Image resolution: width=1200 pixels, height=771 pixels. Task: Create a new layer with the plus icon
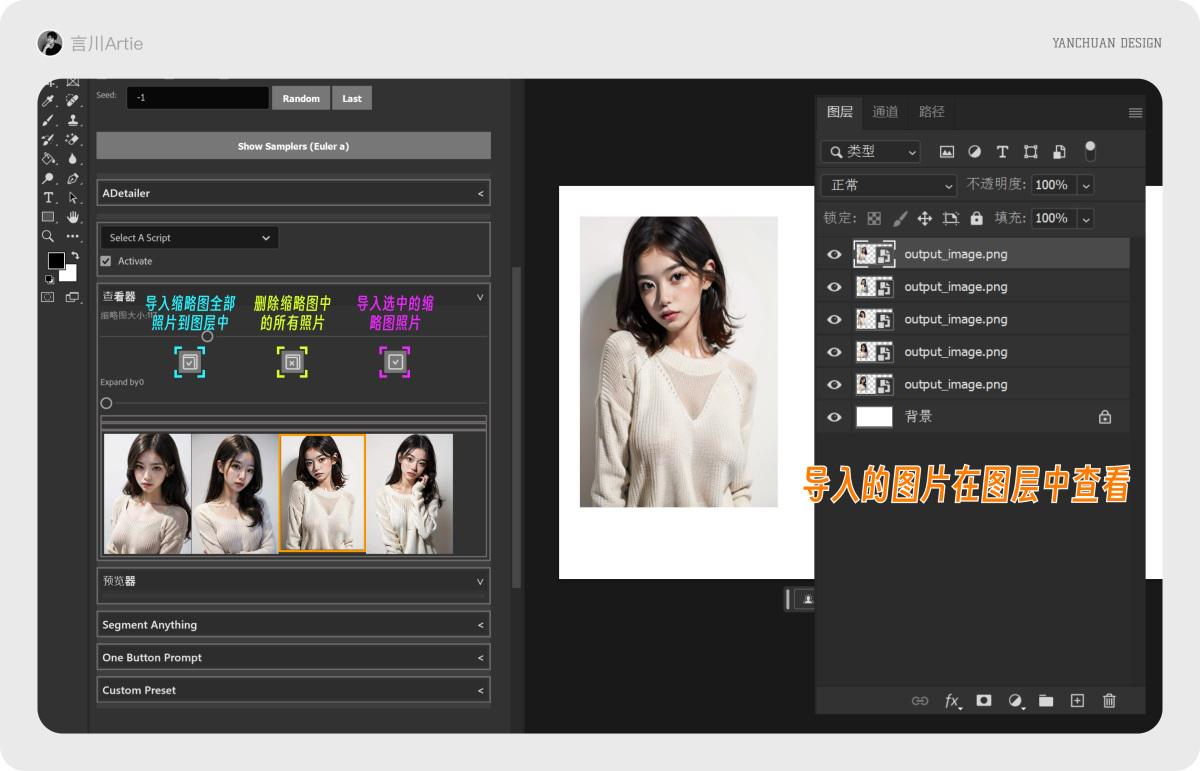[x=1077, y=701]
